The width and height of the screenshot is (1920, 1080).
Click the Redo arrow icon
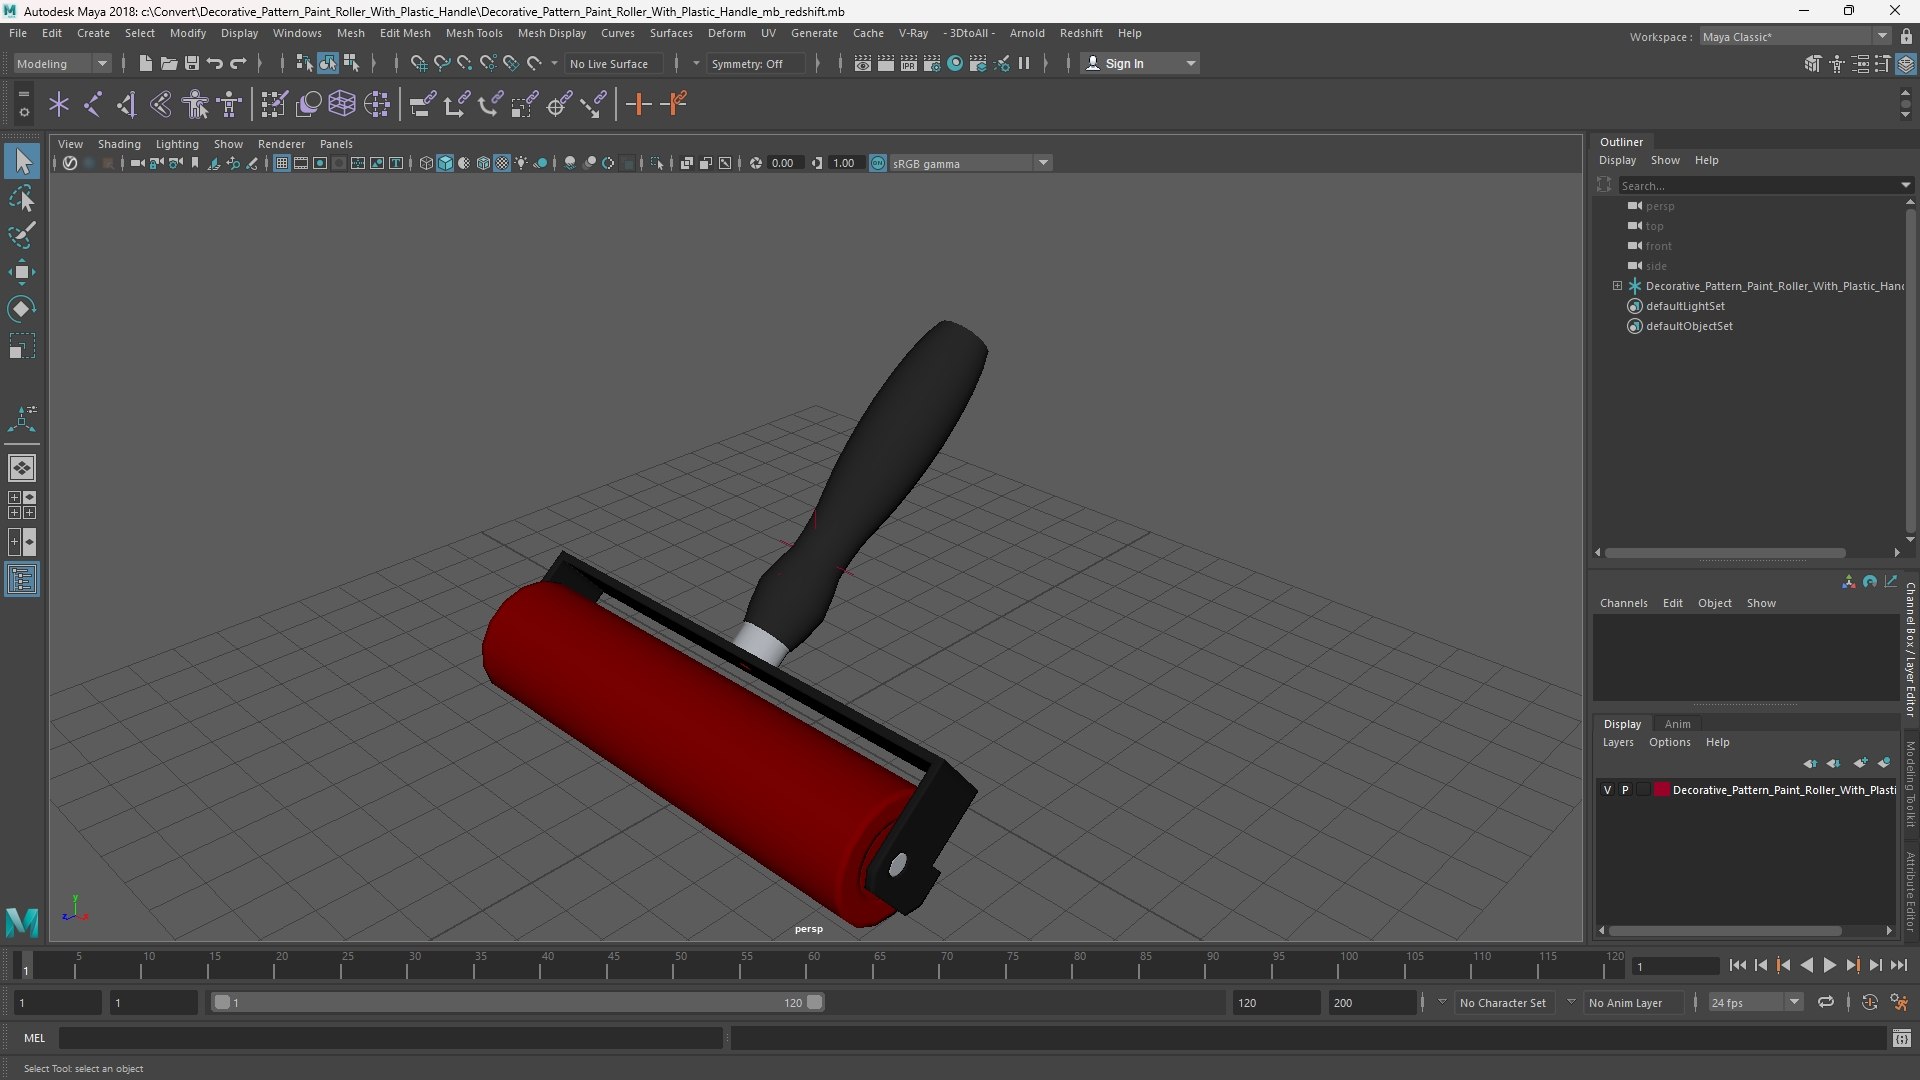coord(238,63)
